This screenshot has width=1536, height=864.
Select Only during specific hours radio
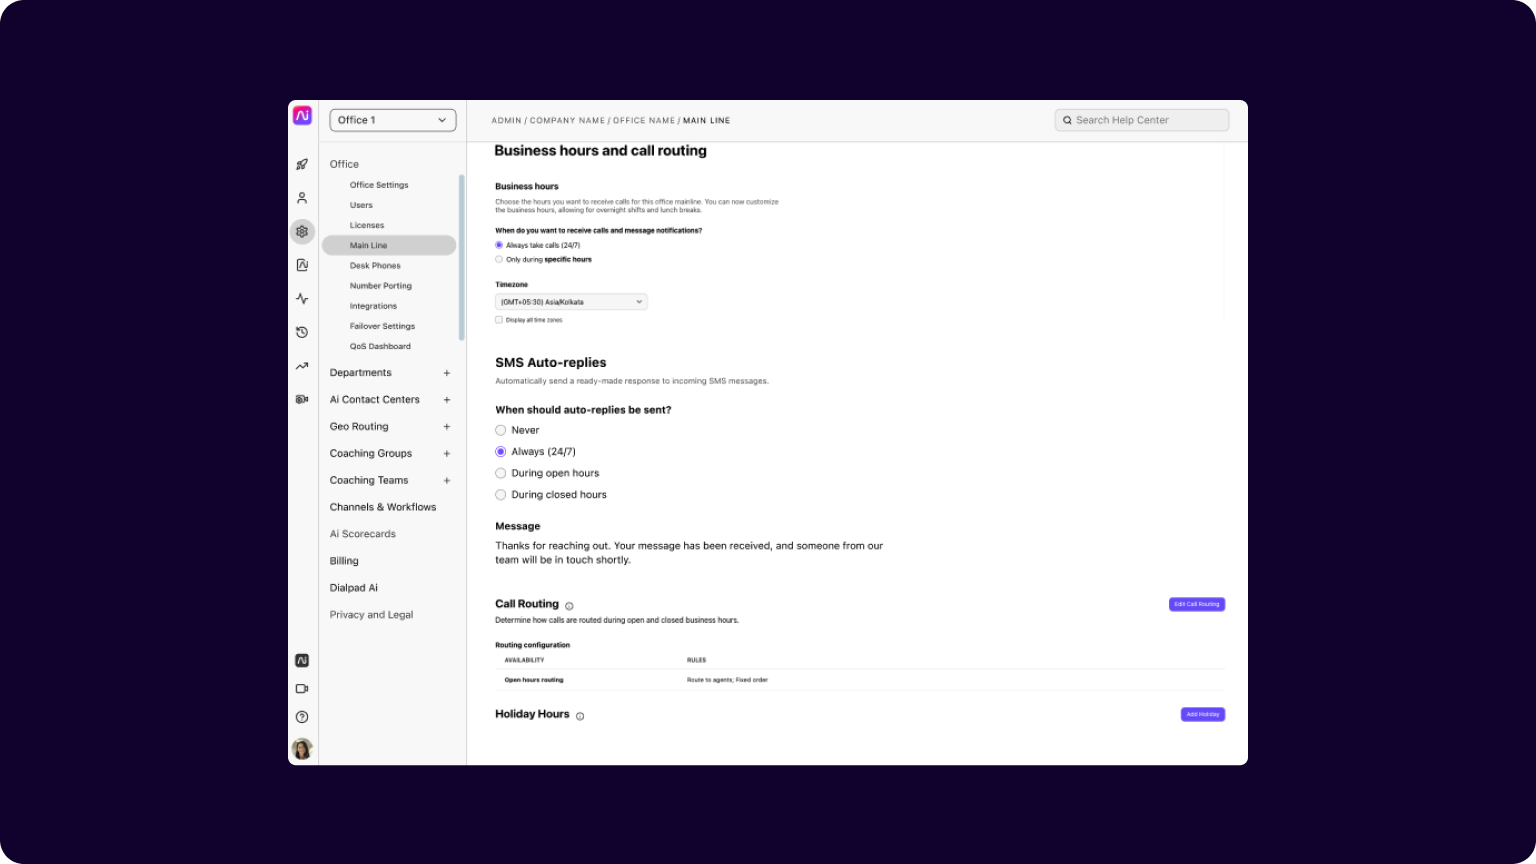(x=499, y=259)
